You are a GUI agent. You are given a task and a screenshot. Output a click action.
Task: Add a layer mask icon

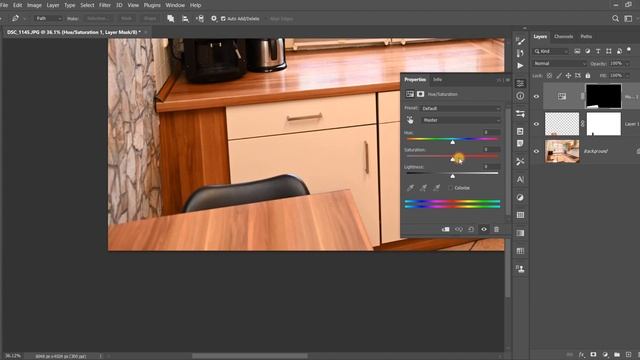click(593, 355)
